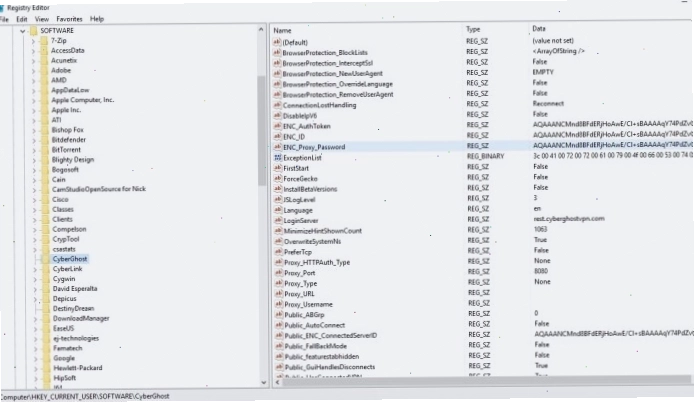Expand the Classes key
Viewport: 694px width, 403px height.
(x=35, y=210)
